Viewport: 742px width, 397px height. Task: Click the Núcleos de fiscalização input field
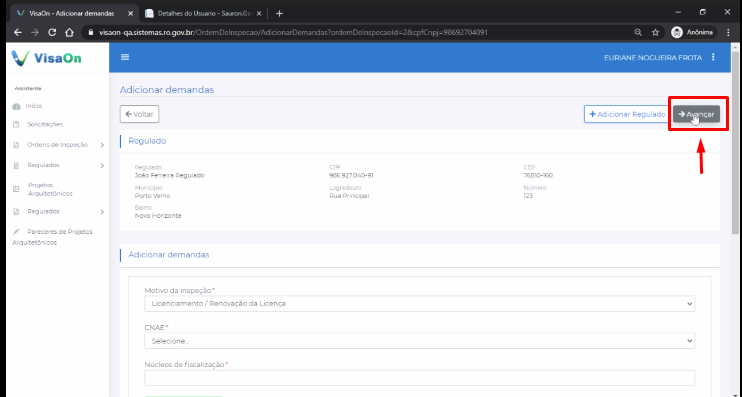(x=419, y=378)
